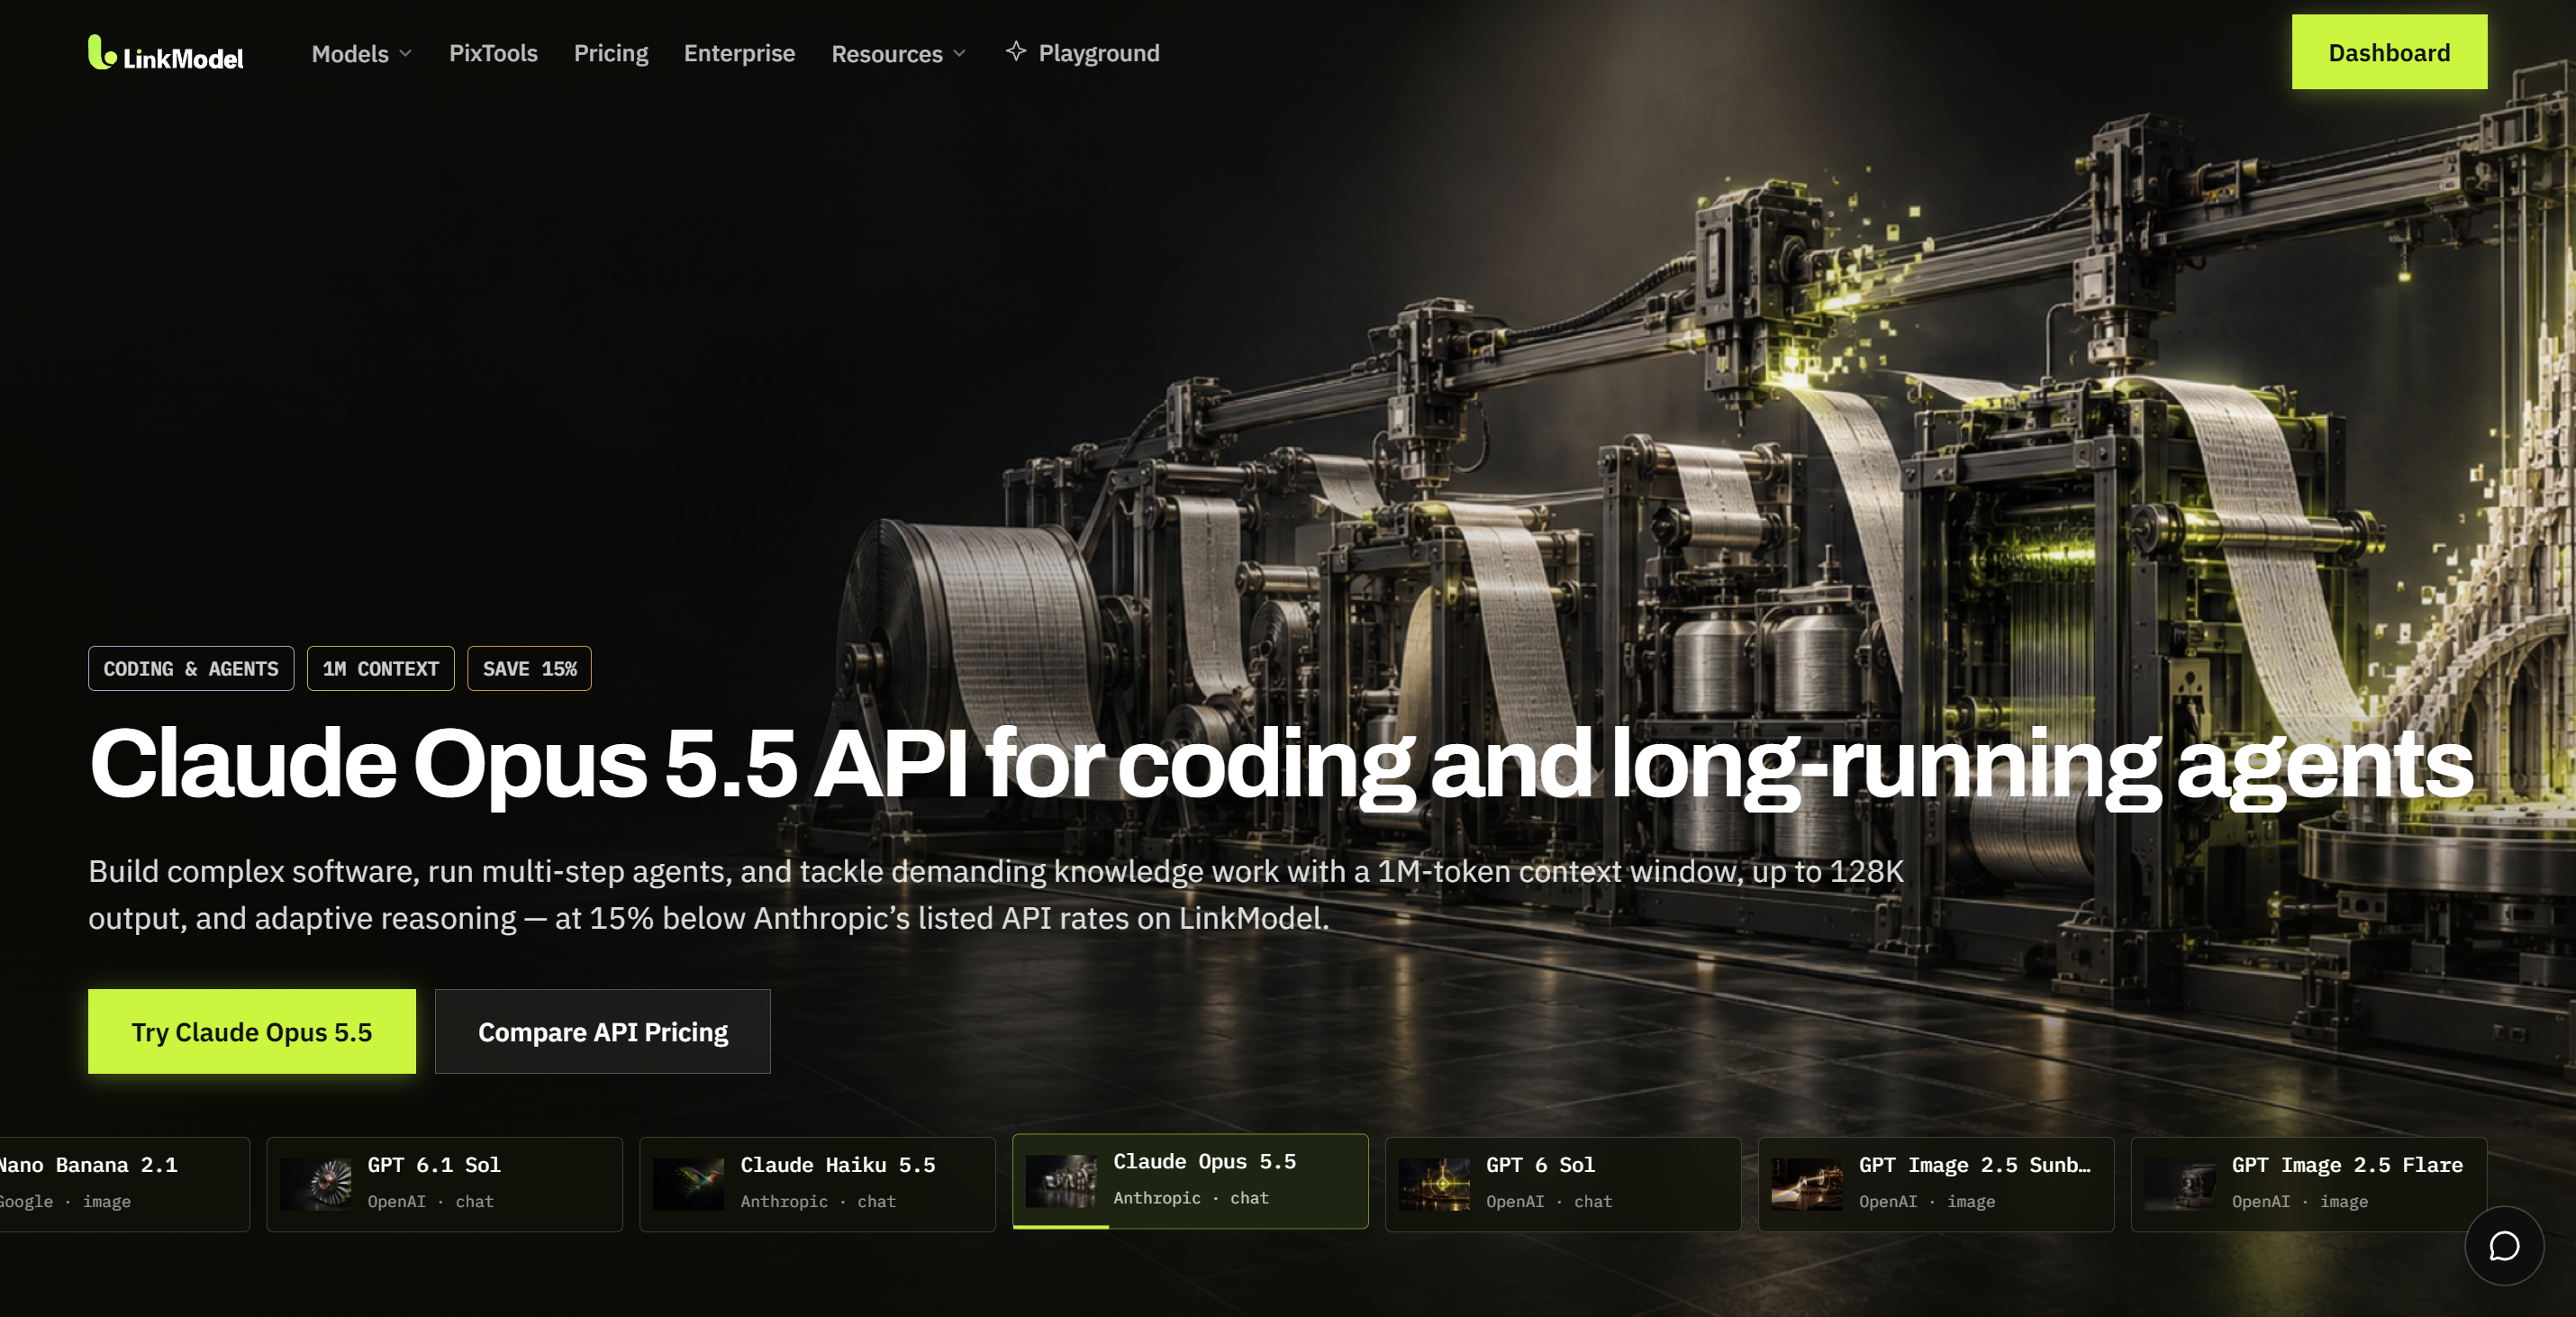2576x1317 pixels.
Task: Select the Claude Haiku 5.5 thumbnail image
Action: [688, 1184]
